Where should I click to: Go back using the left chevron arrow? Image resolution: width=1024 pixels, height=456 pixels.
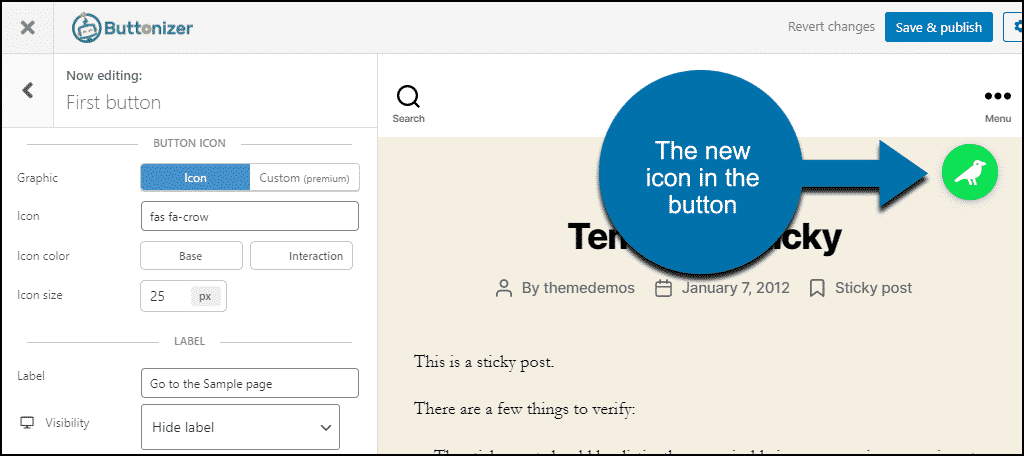(27, 91)
